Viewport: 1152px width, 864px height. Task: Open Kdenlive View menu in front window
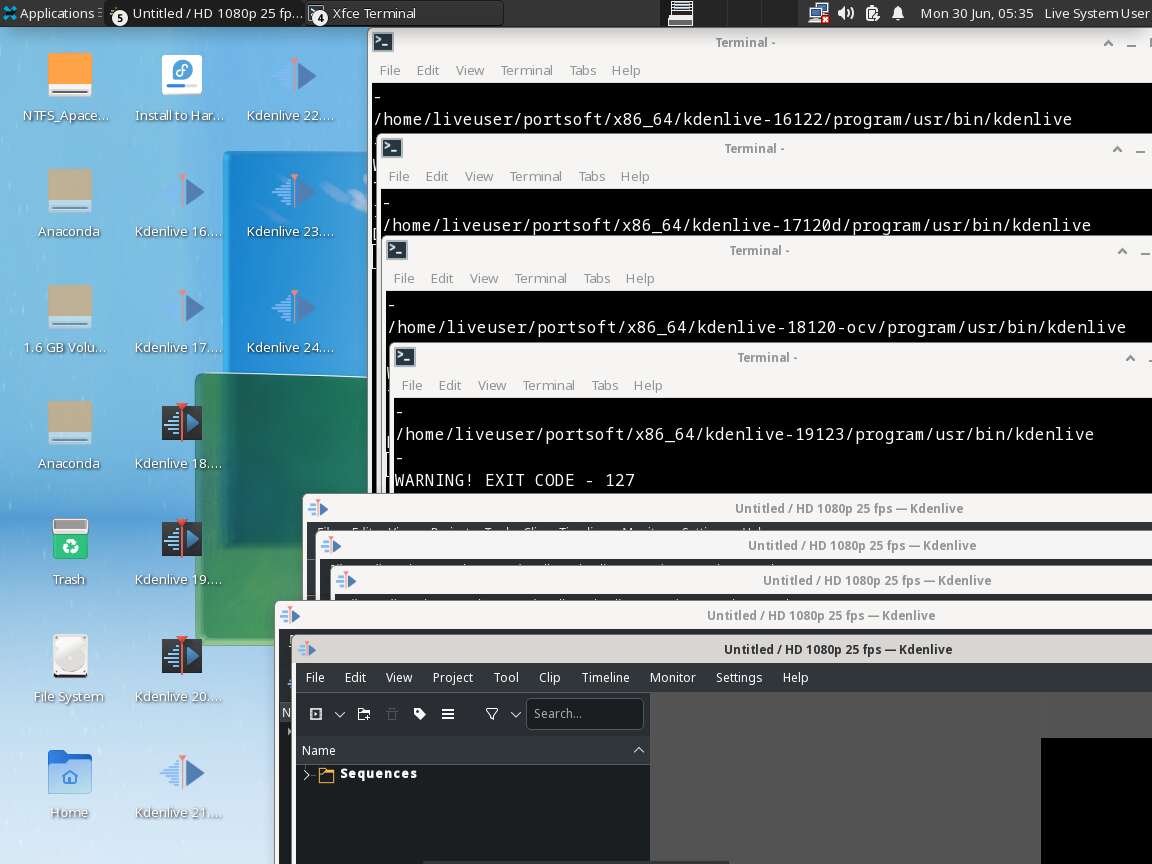(x=399, y=677)
